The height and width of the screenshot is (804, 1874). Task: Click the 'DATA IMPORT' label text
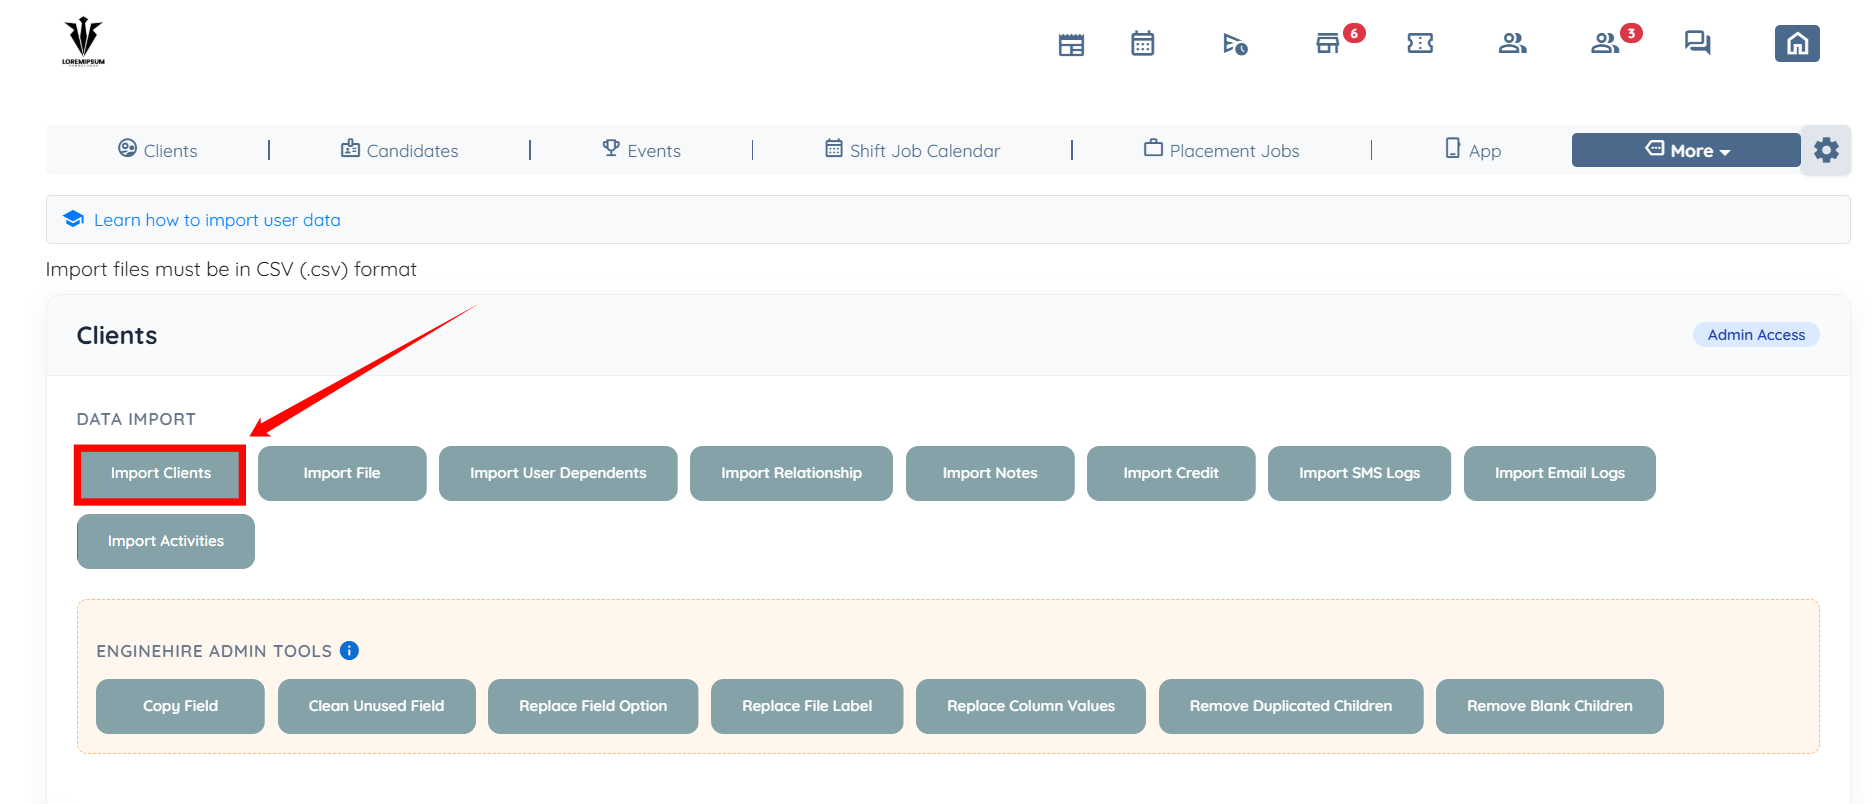136,419
